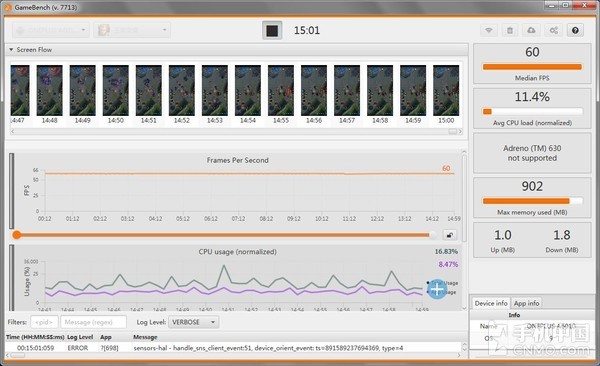Open the Log Level VERBOSE dropdown
600x366 pixels.
click(x=194, y=322)
